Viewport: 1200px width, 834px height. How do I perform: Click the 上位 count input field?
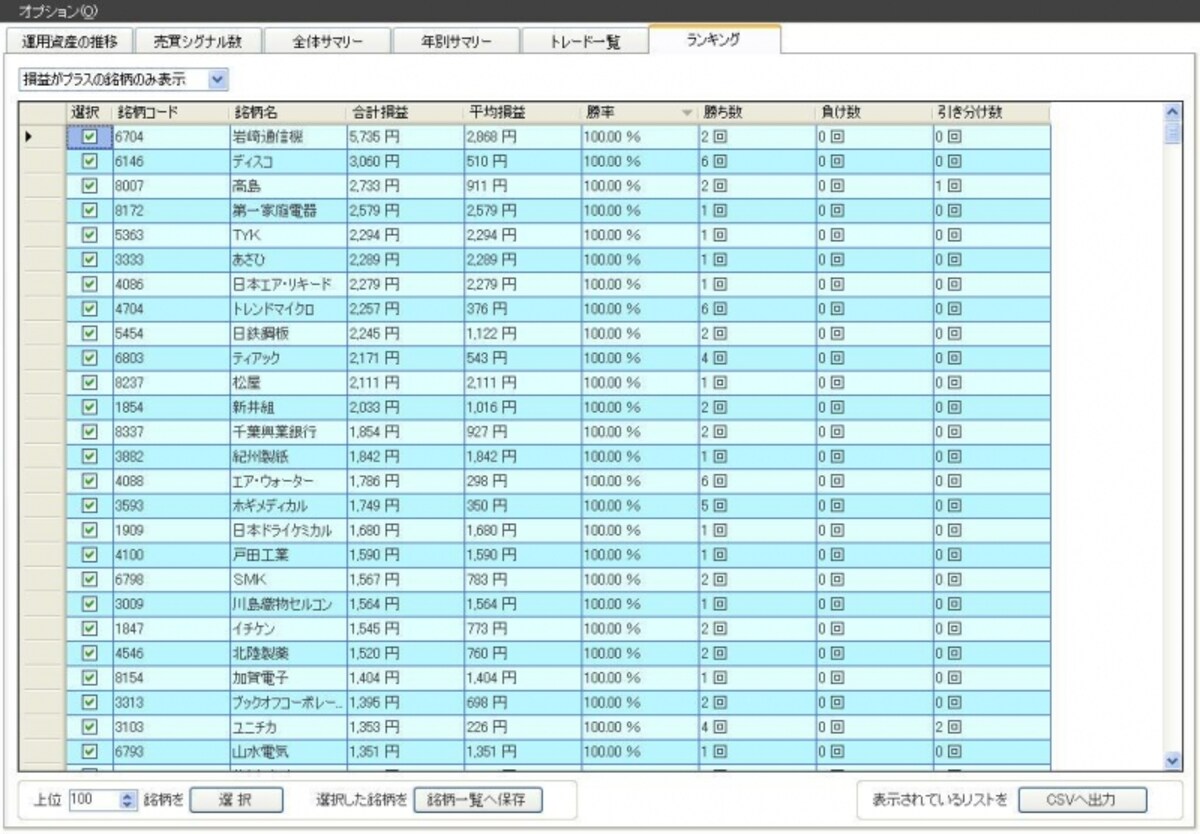(x=93, y=800)
